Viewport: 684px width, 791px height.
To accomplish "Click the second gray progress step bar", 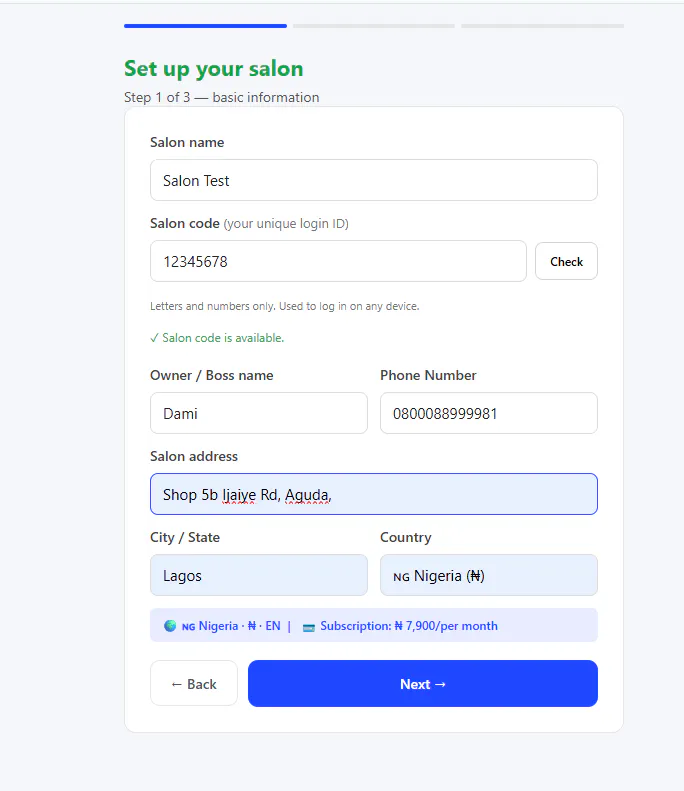I will tap(374, 26).
